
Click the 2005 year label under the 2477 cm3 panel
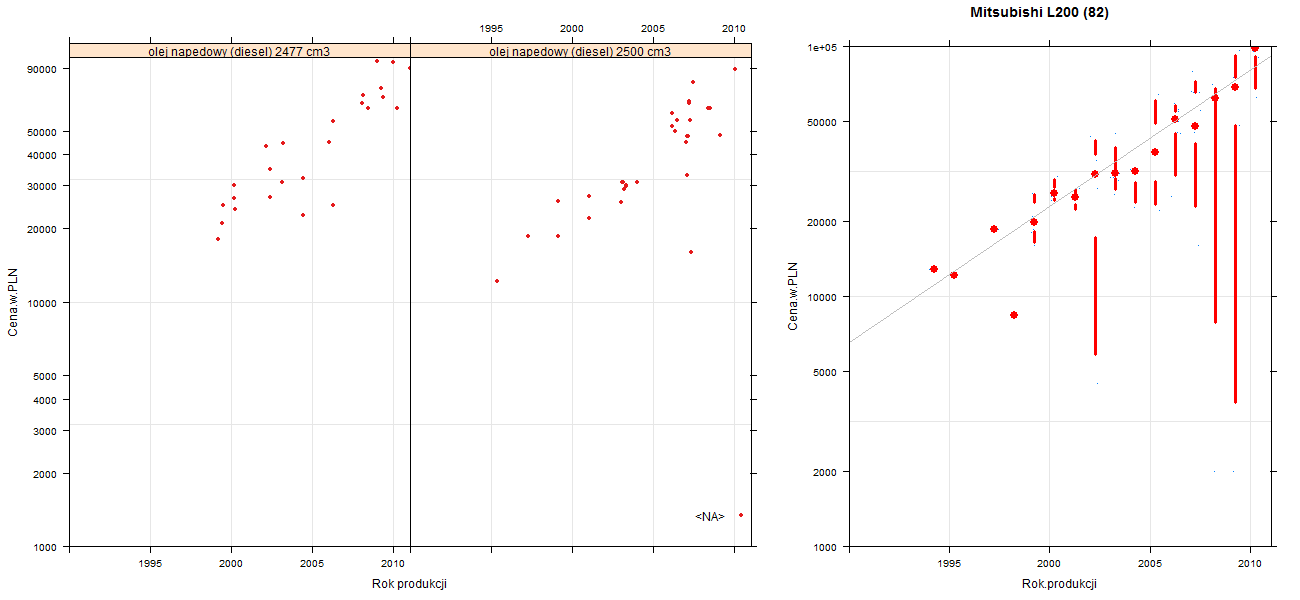[x=312, y=564]
